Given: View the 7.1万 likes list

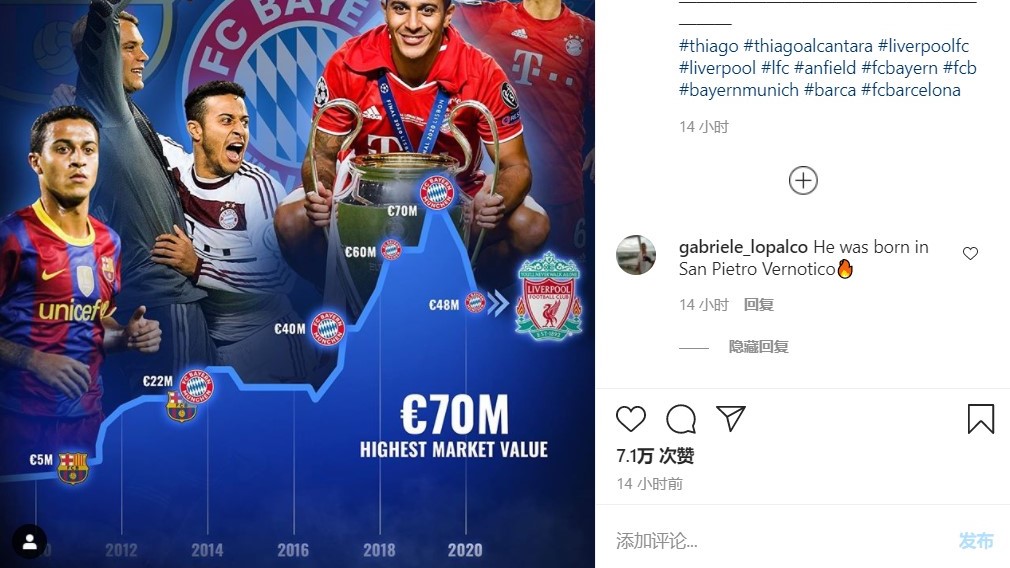Looking at the screenshot, I should (x=655, y=456).
